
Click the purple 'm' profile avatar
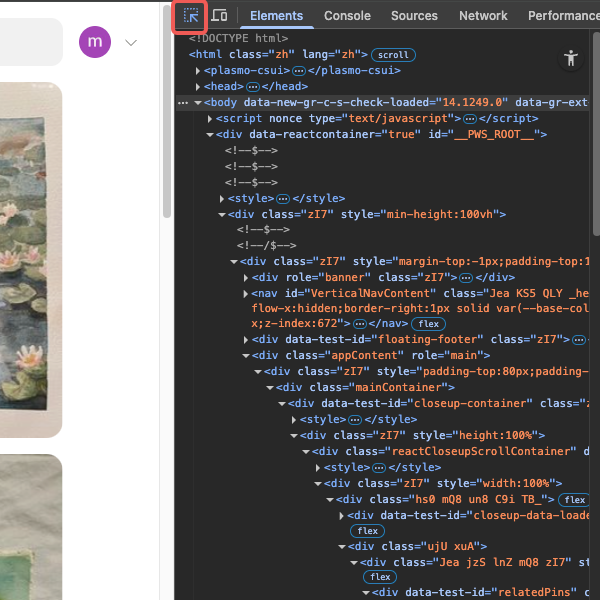(x=95, y=42)
